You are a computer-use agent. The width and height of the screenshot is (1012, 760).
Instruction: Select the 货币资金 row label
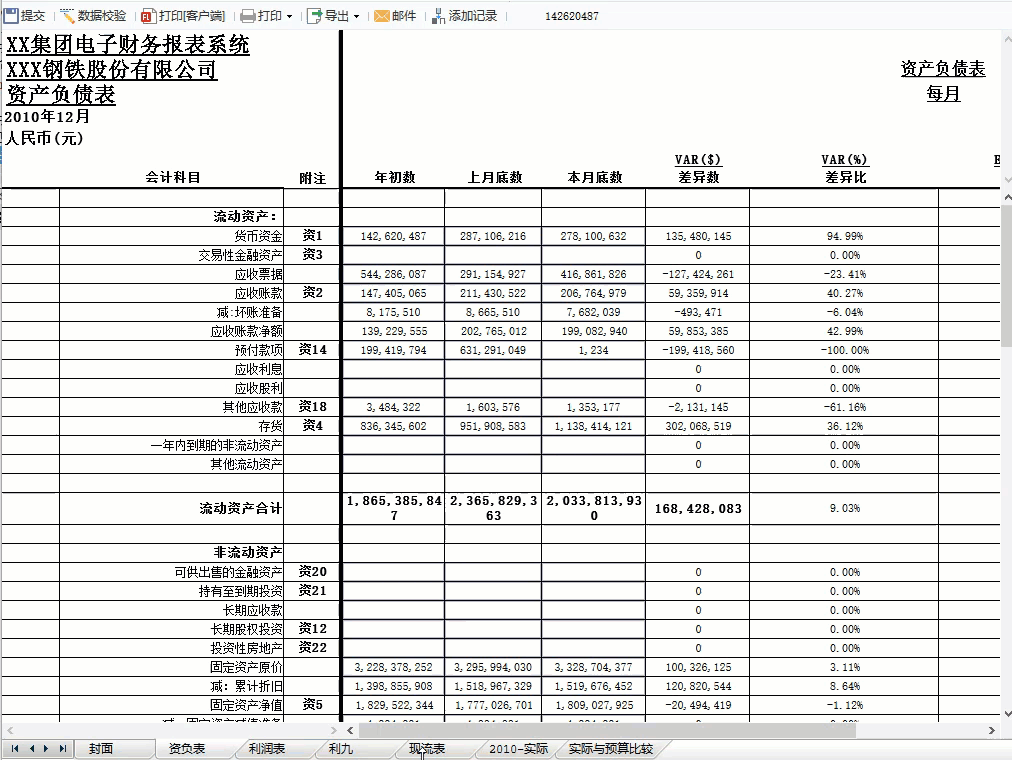click(258, 236)
